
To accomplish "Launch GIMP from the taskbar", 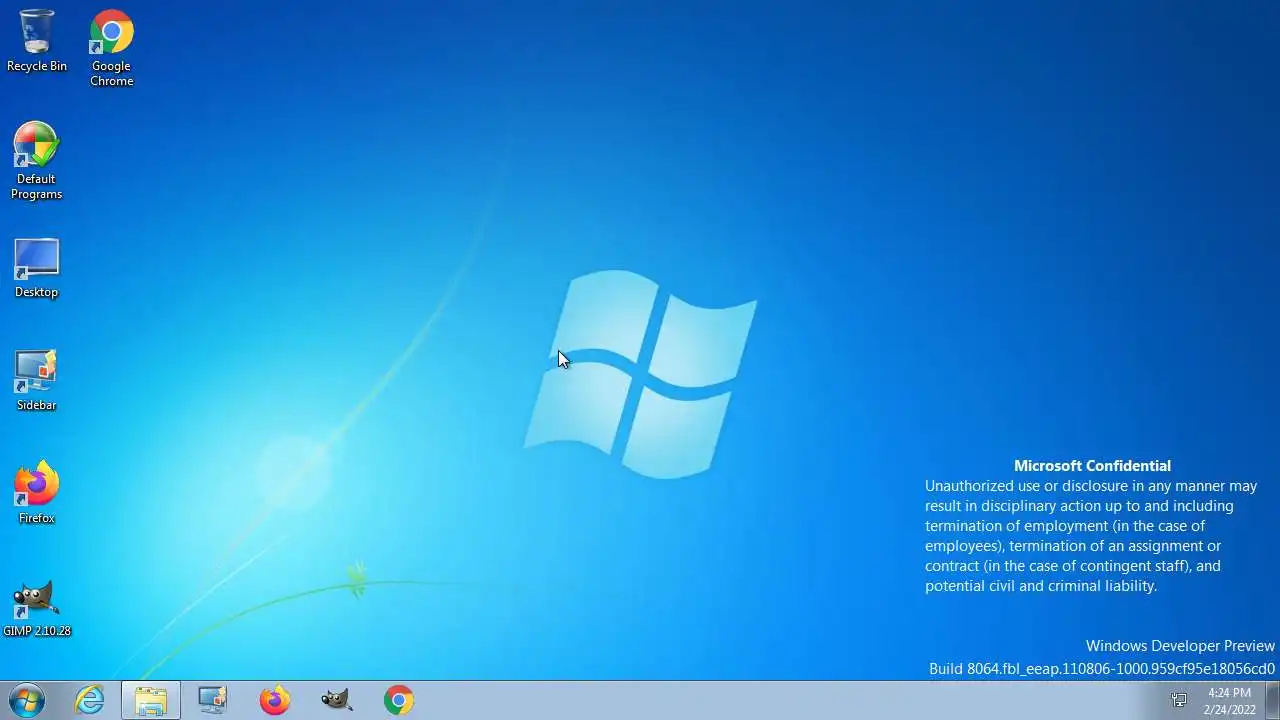I will pyautogui.click(x=337, y=700).
